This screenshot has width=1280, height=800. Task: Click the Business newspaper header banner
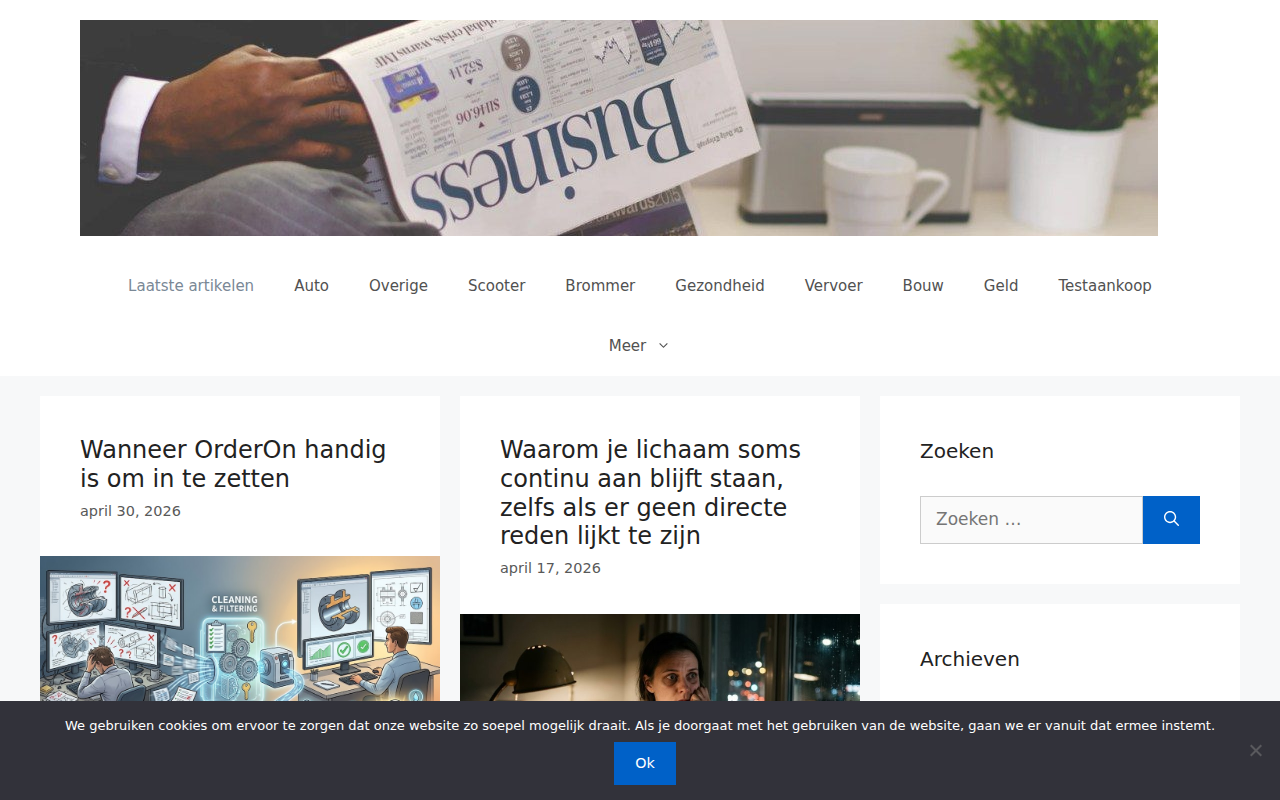point(619,128)
